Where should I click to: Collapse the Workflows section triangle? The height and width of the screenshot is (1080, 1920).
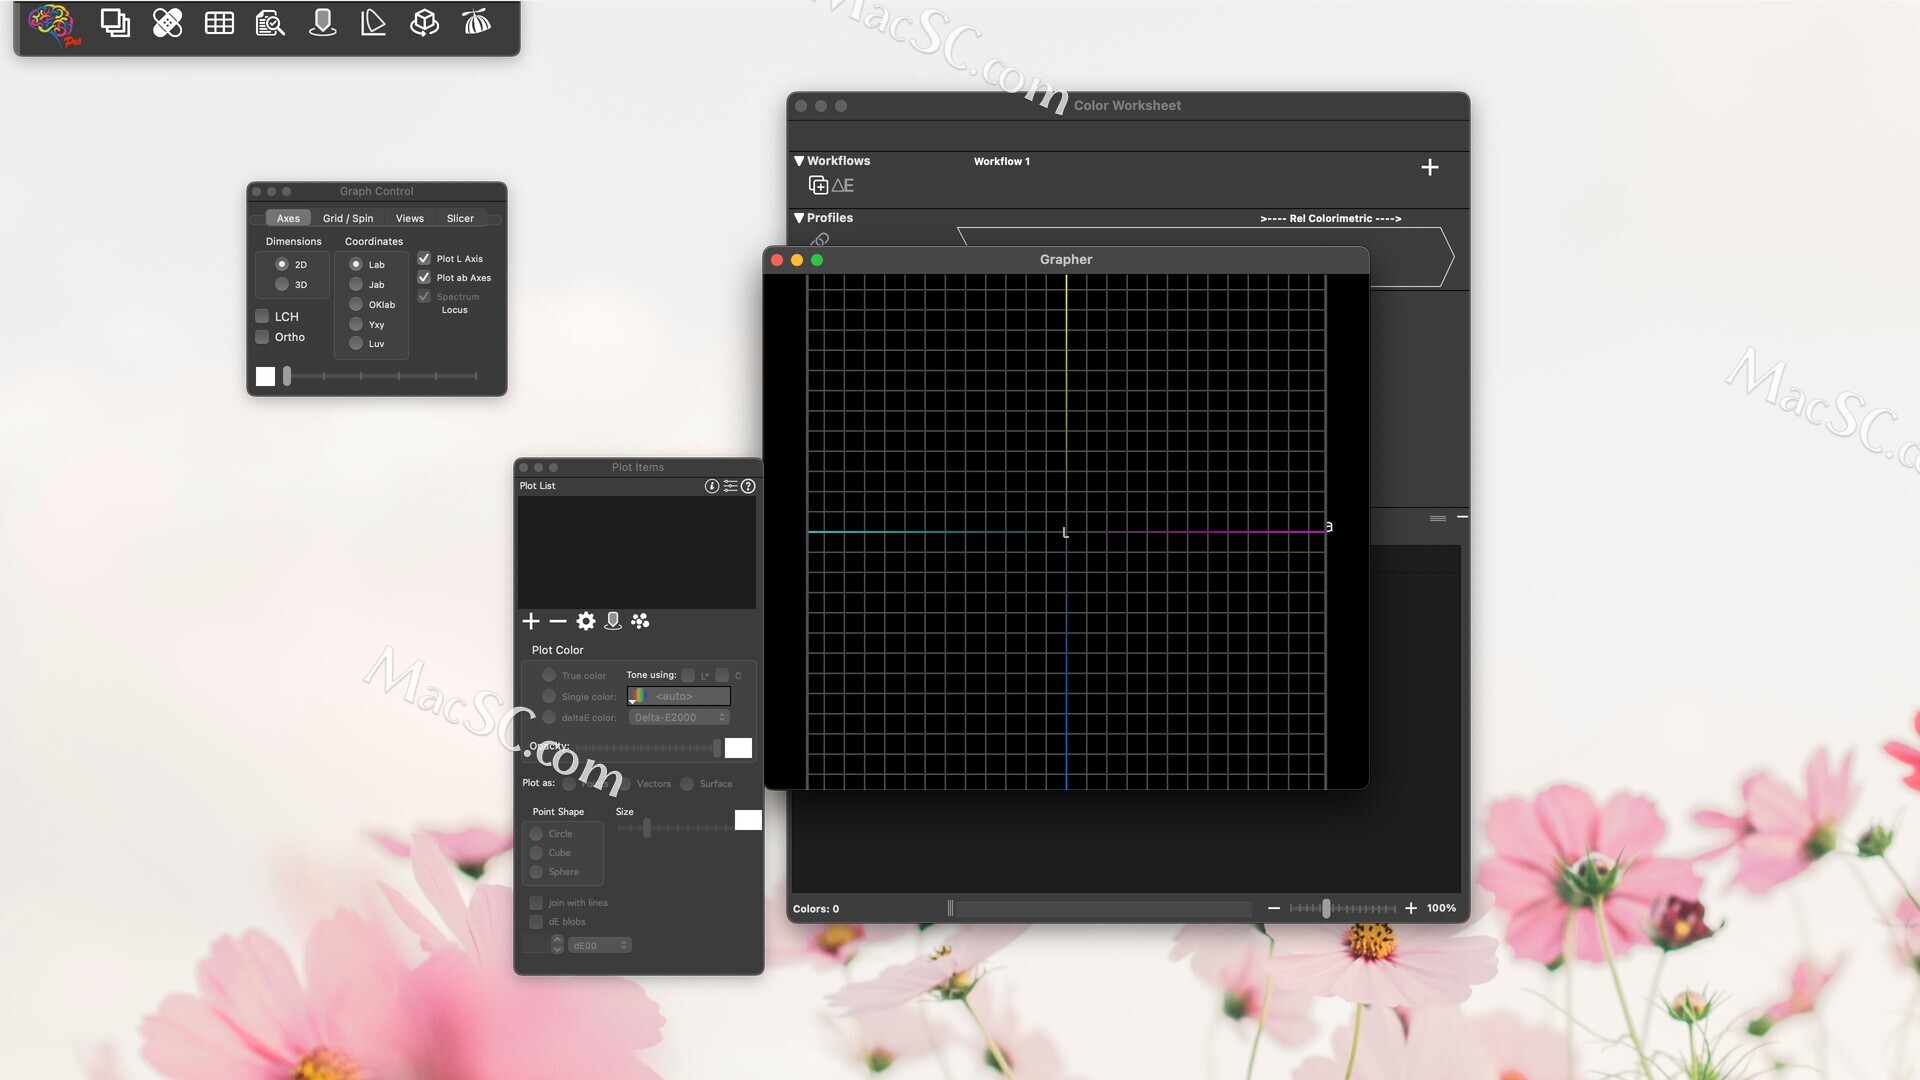[799, 161]
